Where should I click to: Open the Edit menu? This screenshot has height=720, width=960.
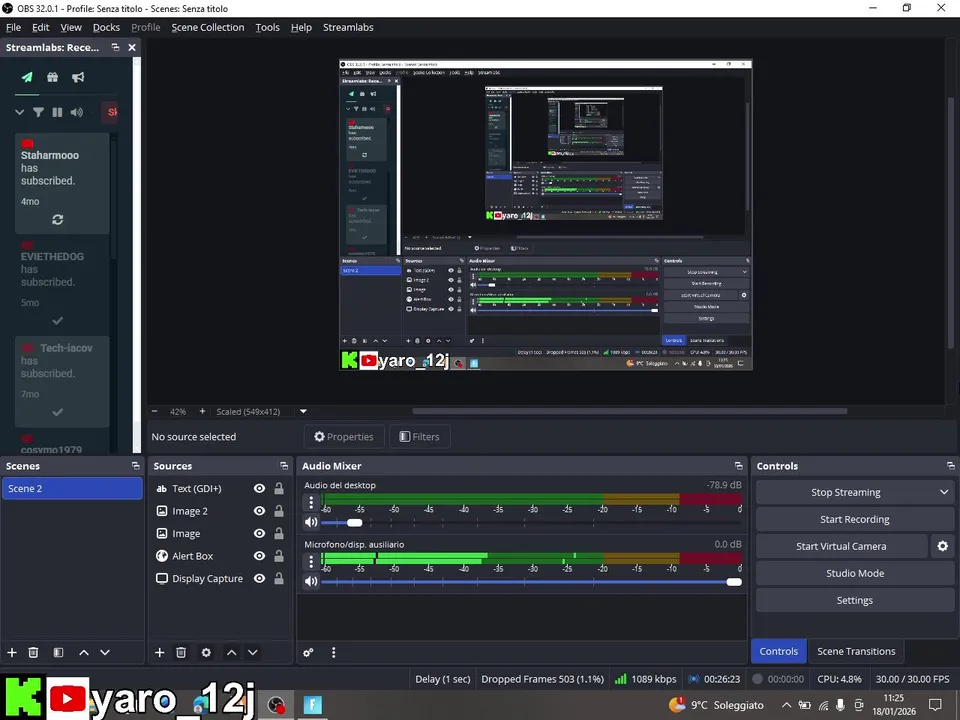40,27
